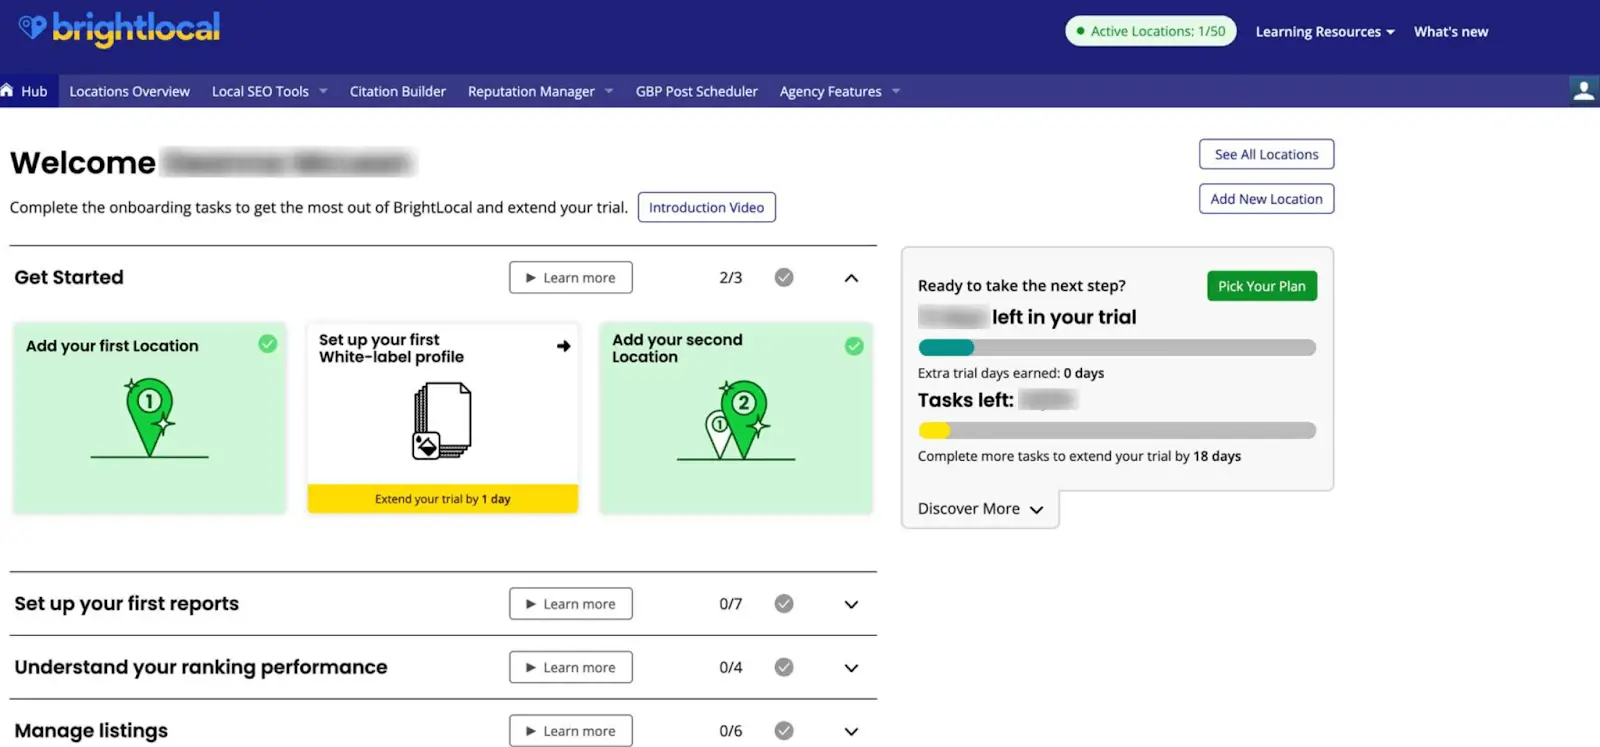Open GBP Post Scheduler

697,91
